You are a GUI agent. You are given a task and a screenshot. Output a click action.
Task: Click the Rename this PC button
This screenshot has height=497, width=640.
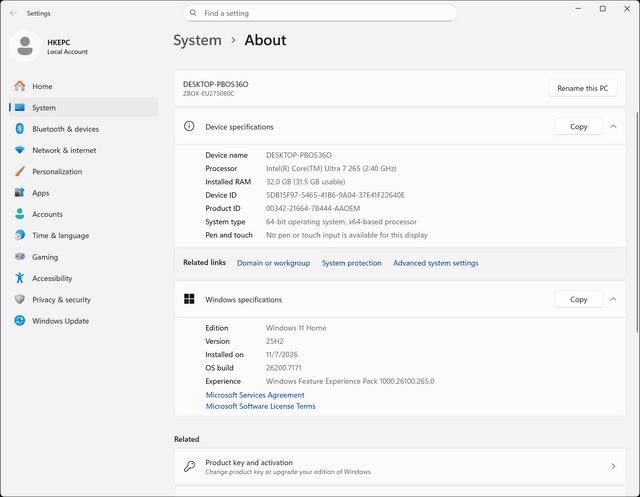[x=582, y=88]
